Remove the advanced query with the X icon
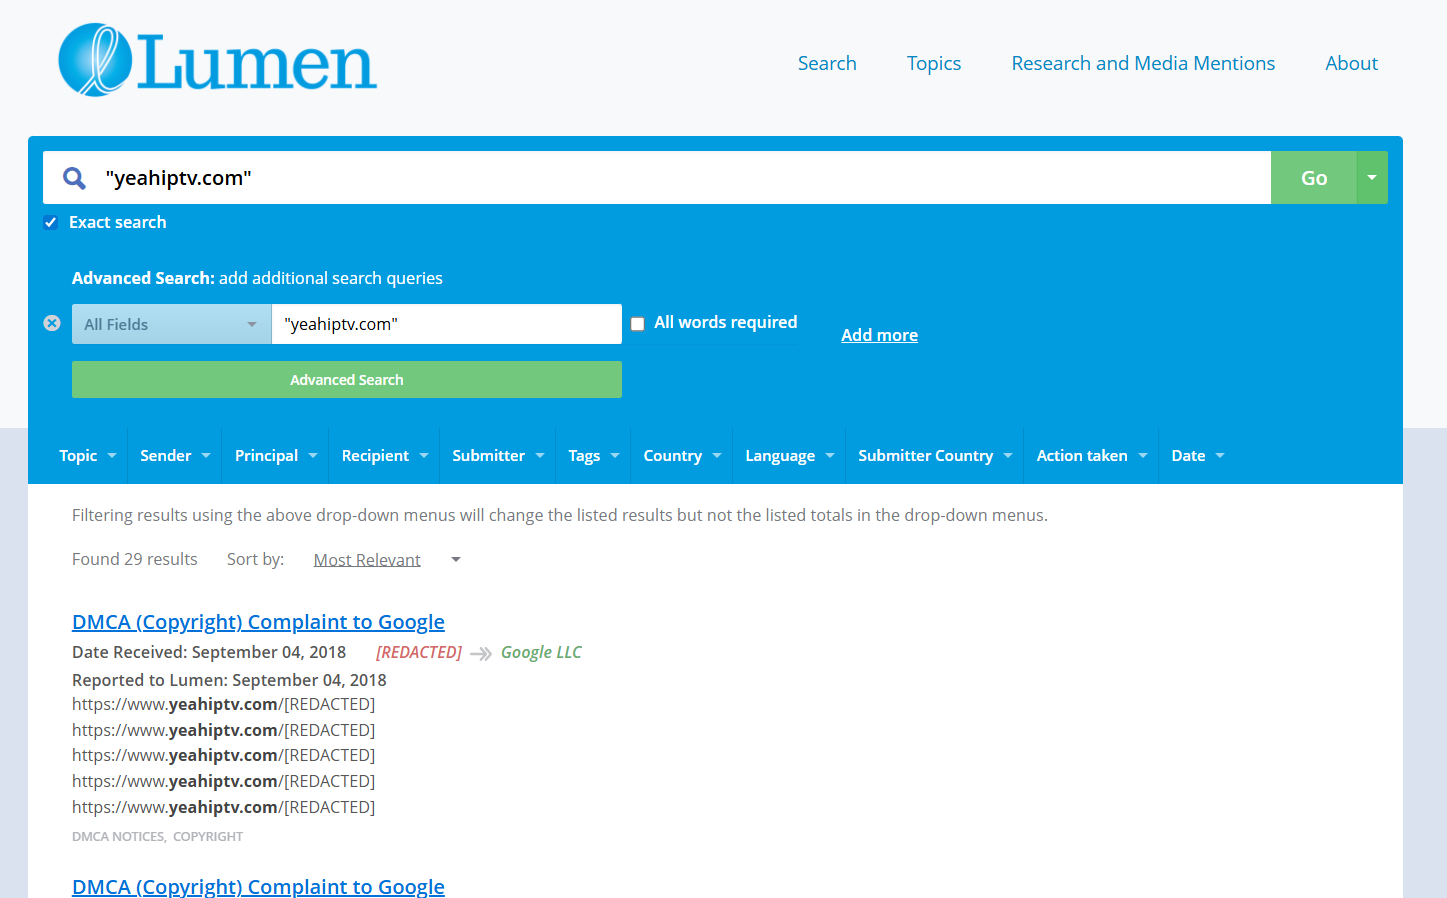This screenshot has width=1447, height=898. [x=52, y=323]
